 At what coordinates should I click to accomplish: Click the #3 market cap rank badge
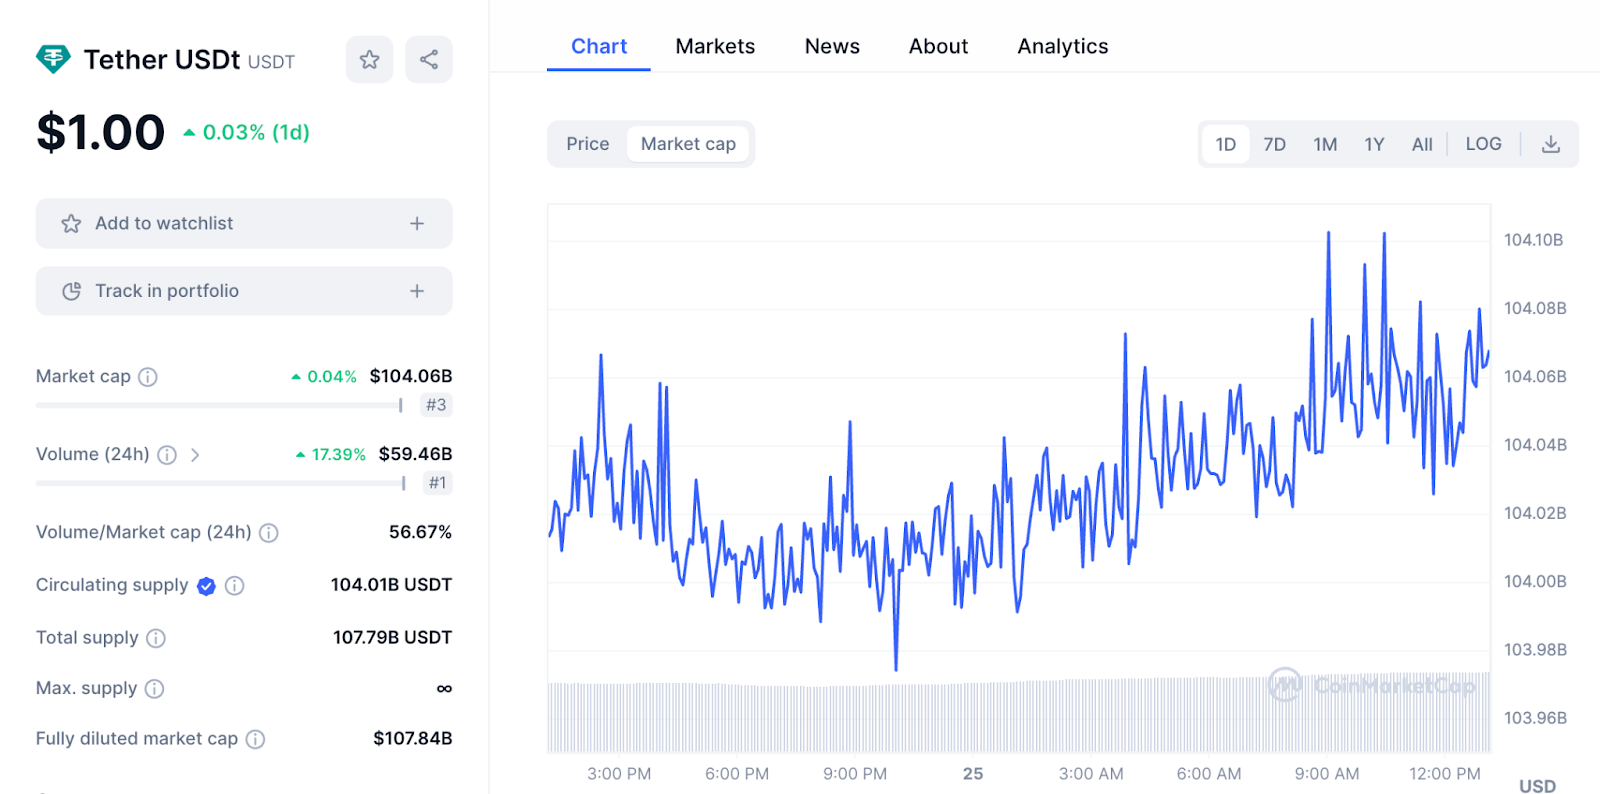click(436, 405)
